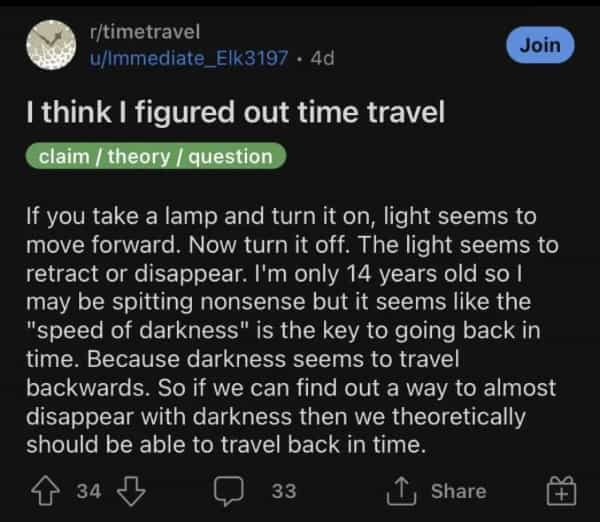Open the post titled I think I figured out time travel
Image resolution: width=600 pixels, height=522 pixels.
234,112
